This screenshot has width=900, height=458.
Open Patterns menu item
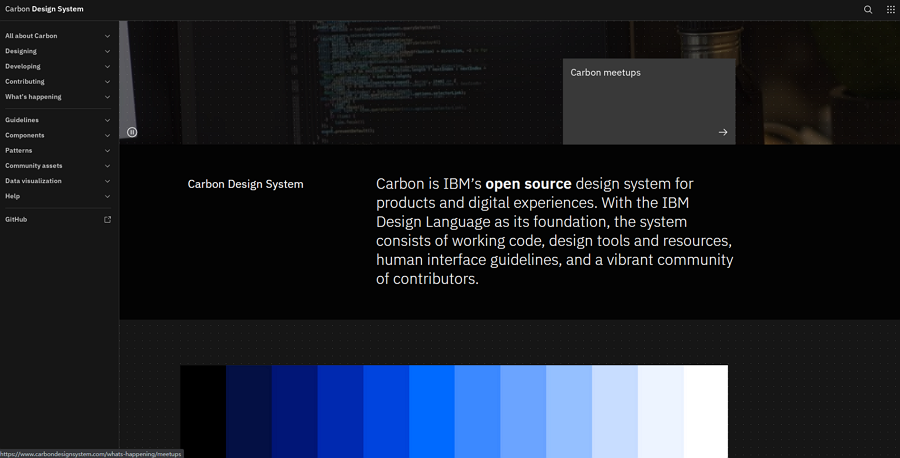pyautogui.click(x=58, y=150)
